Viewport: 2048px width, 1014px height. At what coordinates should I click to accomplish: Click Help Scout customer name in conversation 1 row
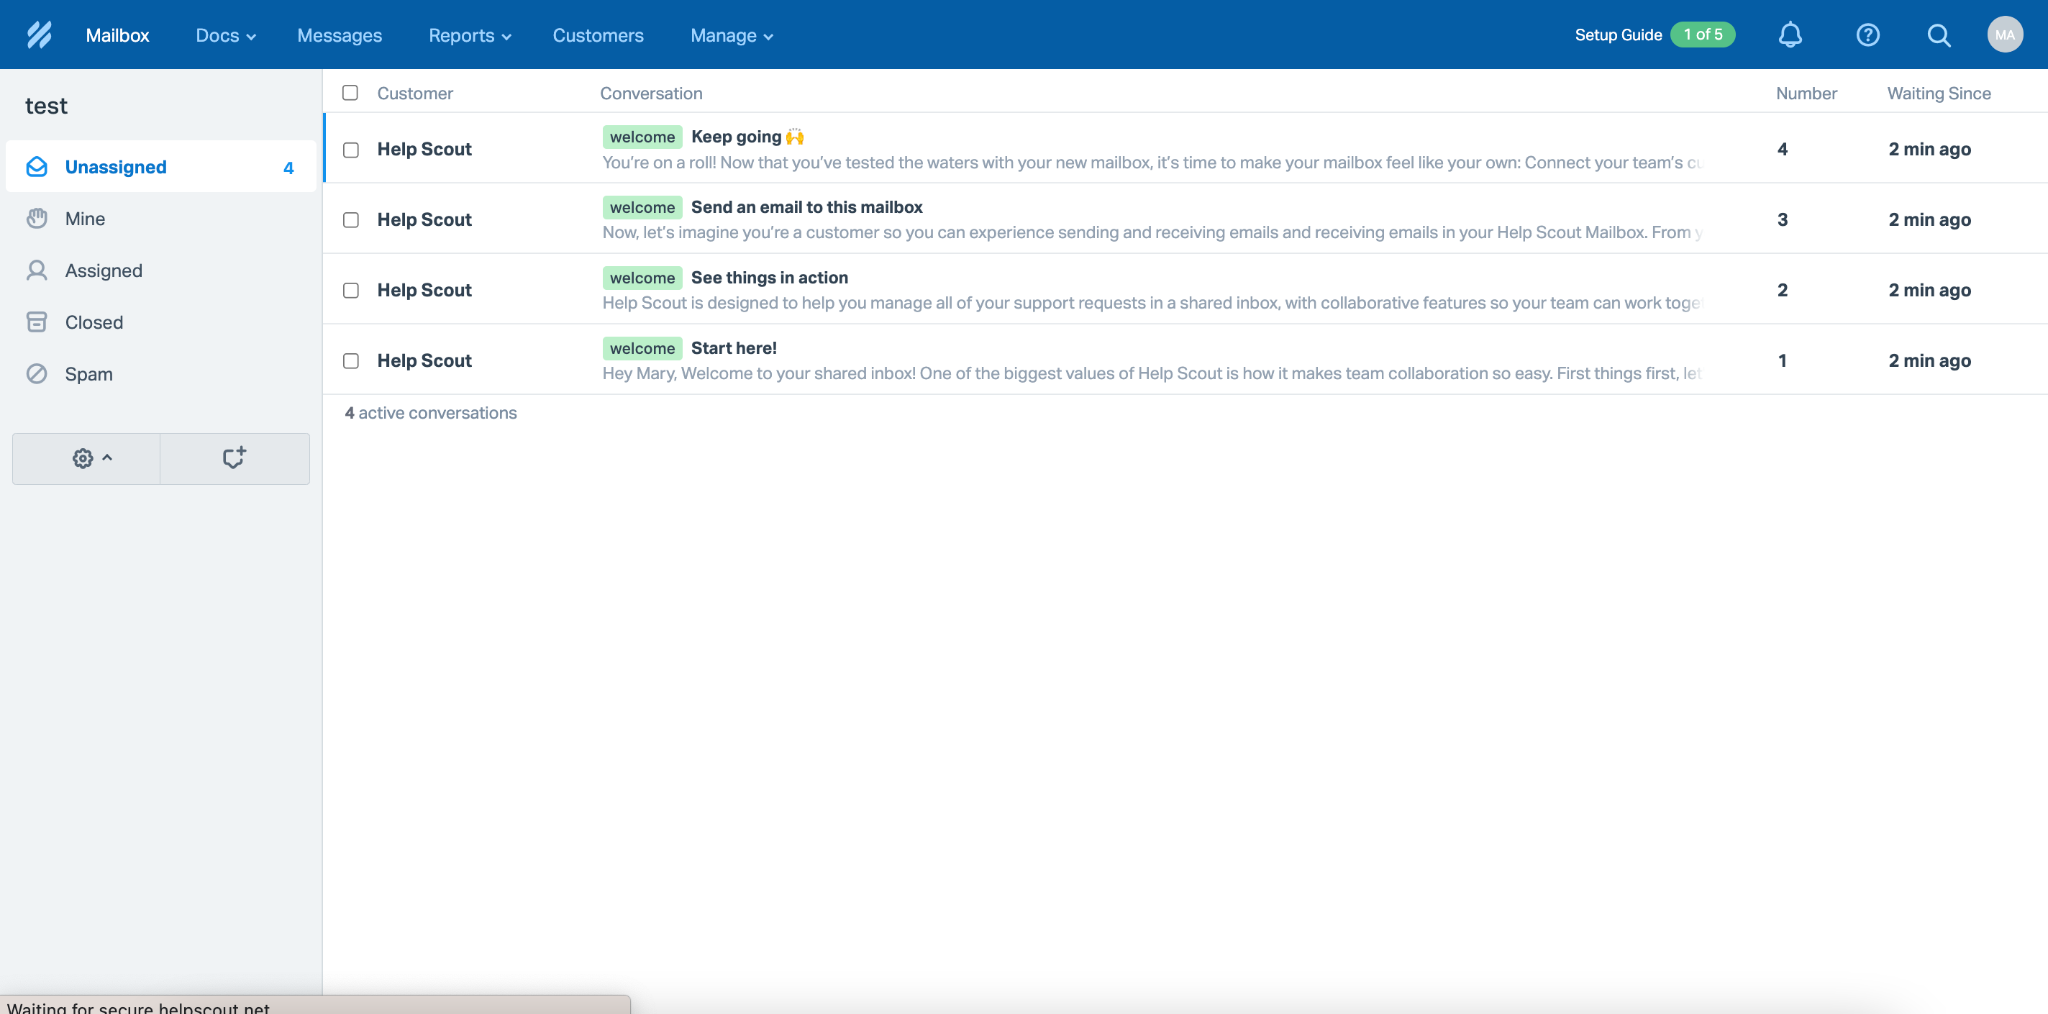coord(424,361)
